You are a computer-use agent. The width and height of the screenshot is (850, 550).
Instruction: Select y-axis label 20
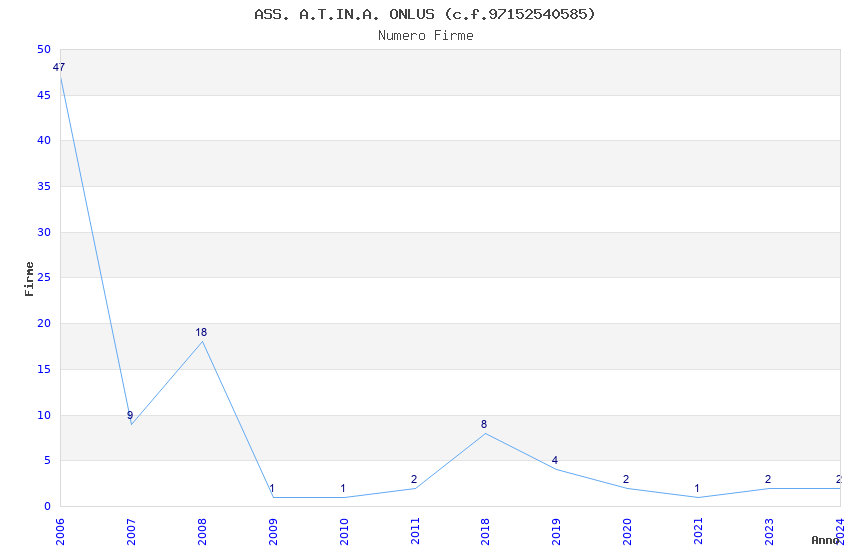click(x=44, y=323)
